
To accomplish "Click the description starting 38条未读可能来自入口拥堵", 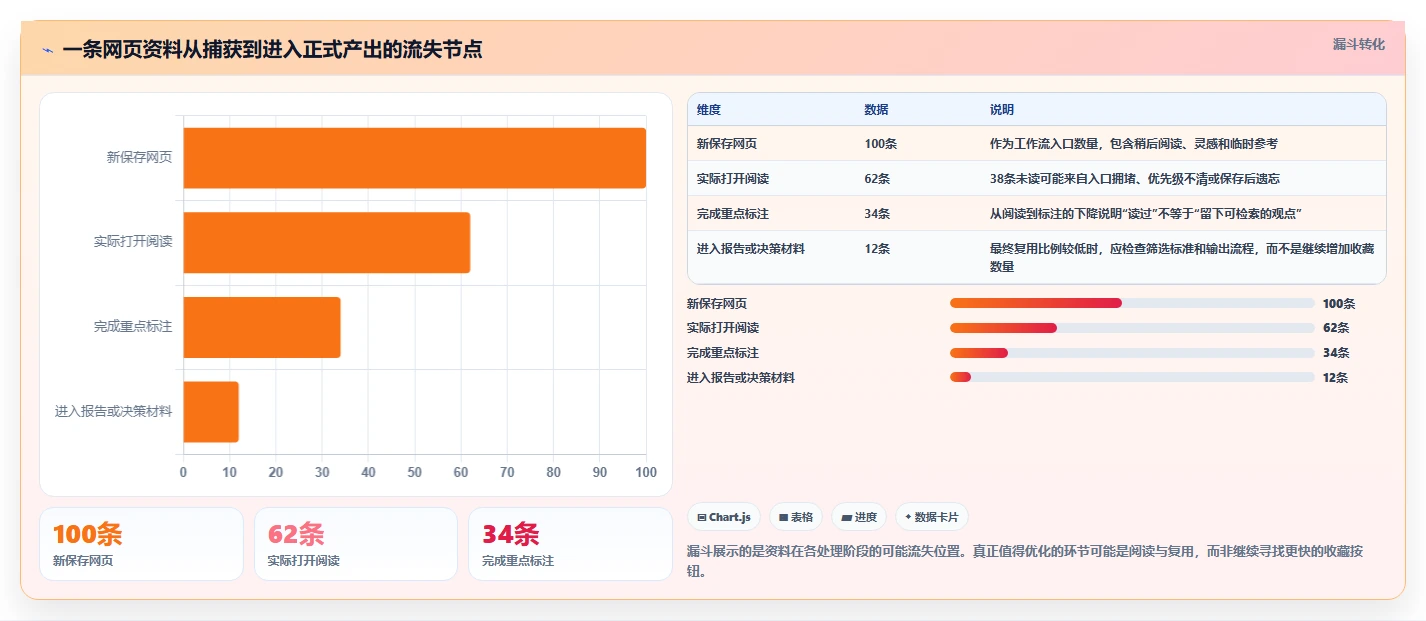I will tap(1135, 179).
